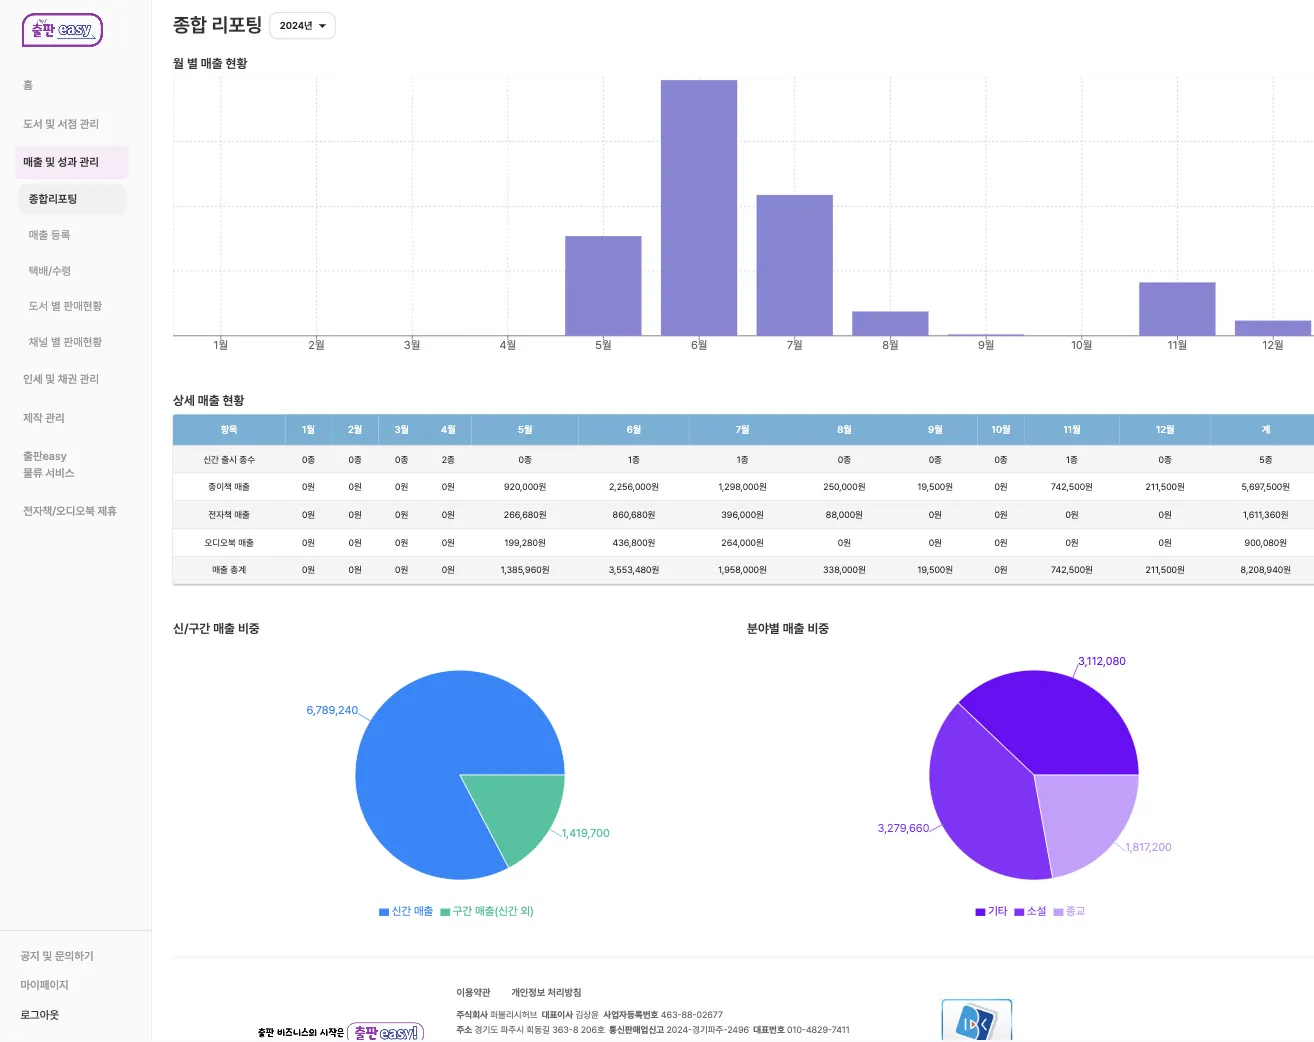Click the footer 출판easy logo

(x=385, y=1032)
